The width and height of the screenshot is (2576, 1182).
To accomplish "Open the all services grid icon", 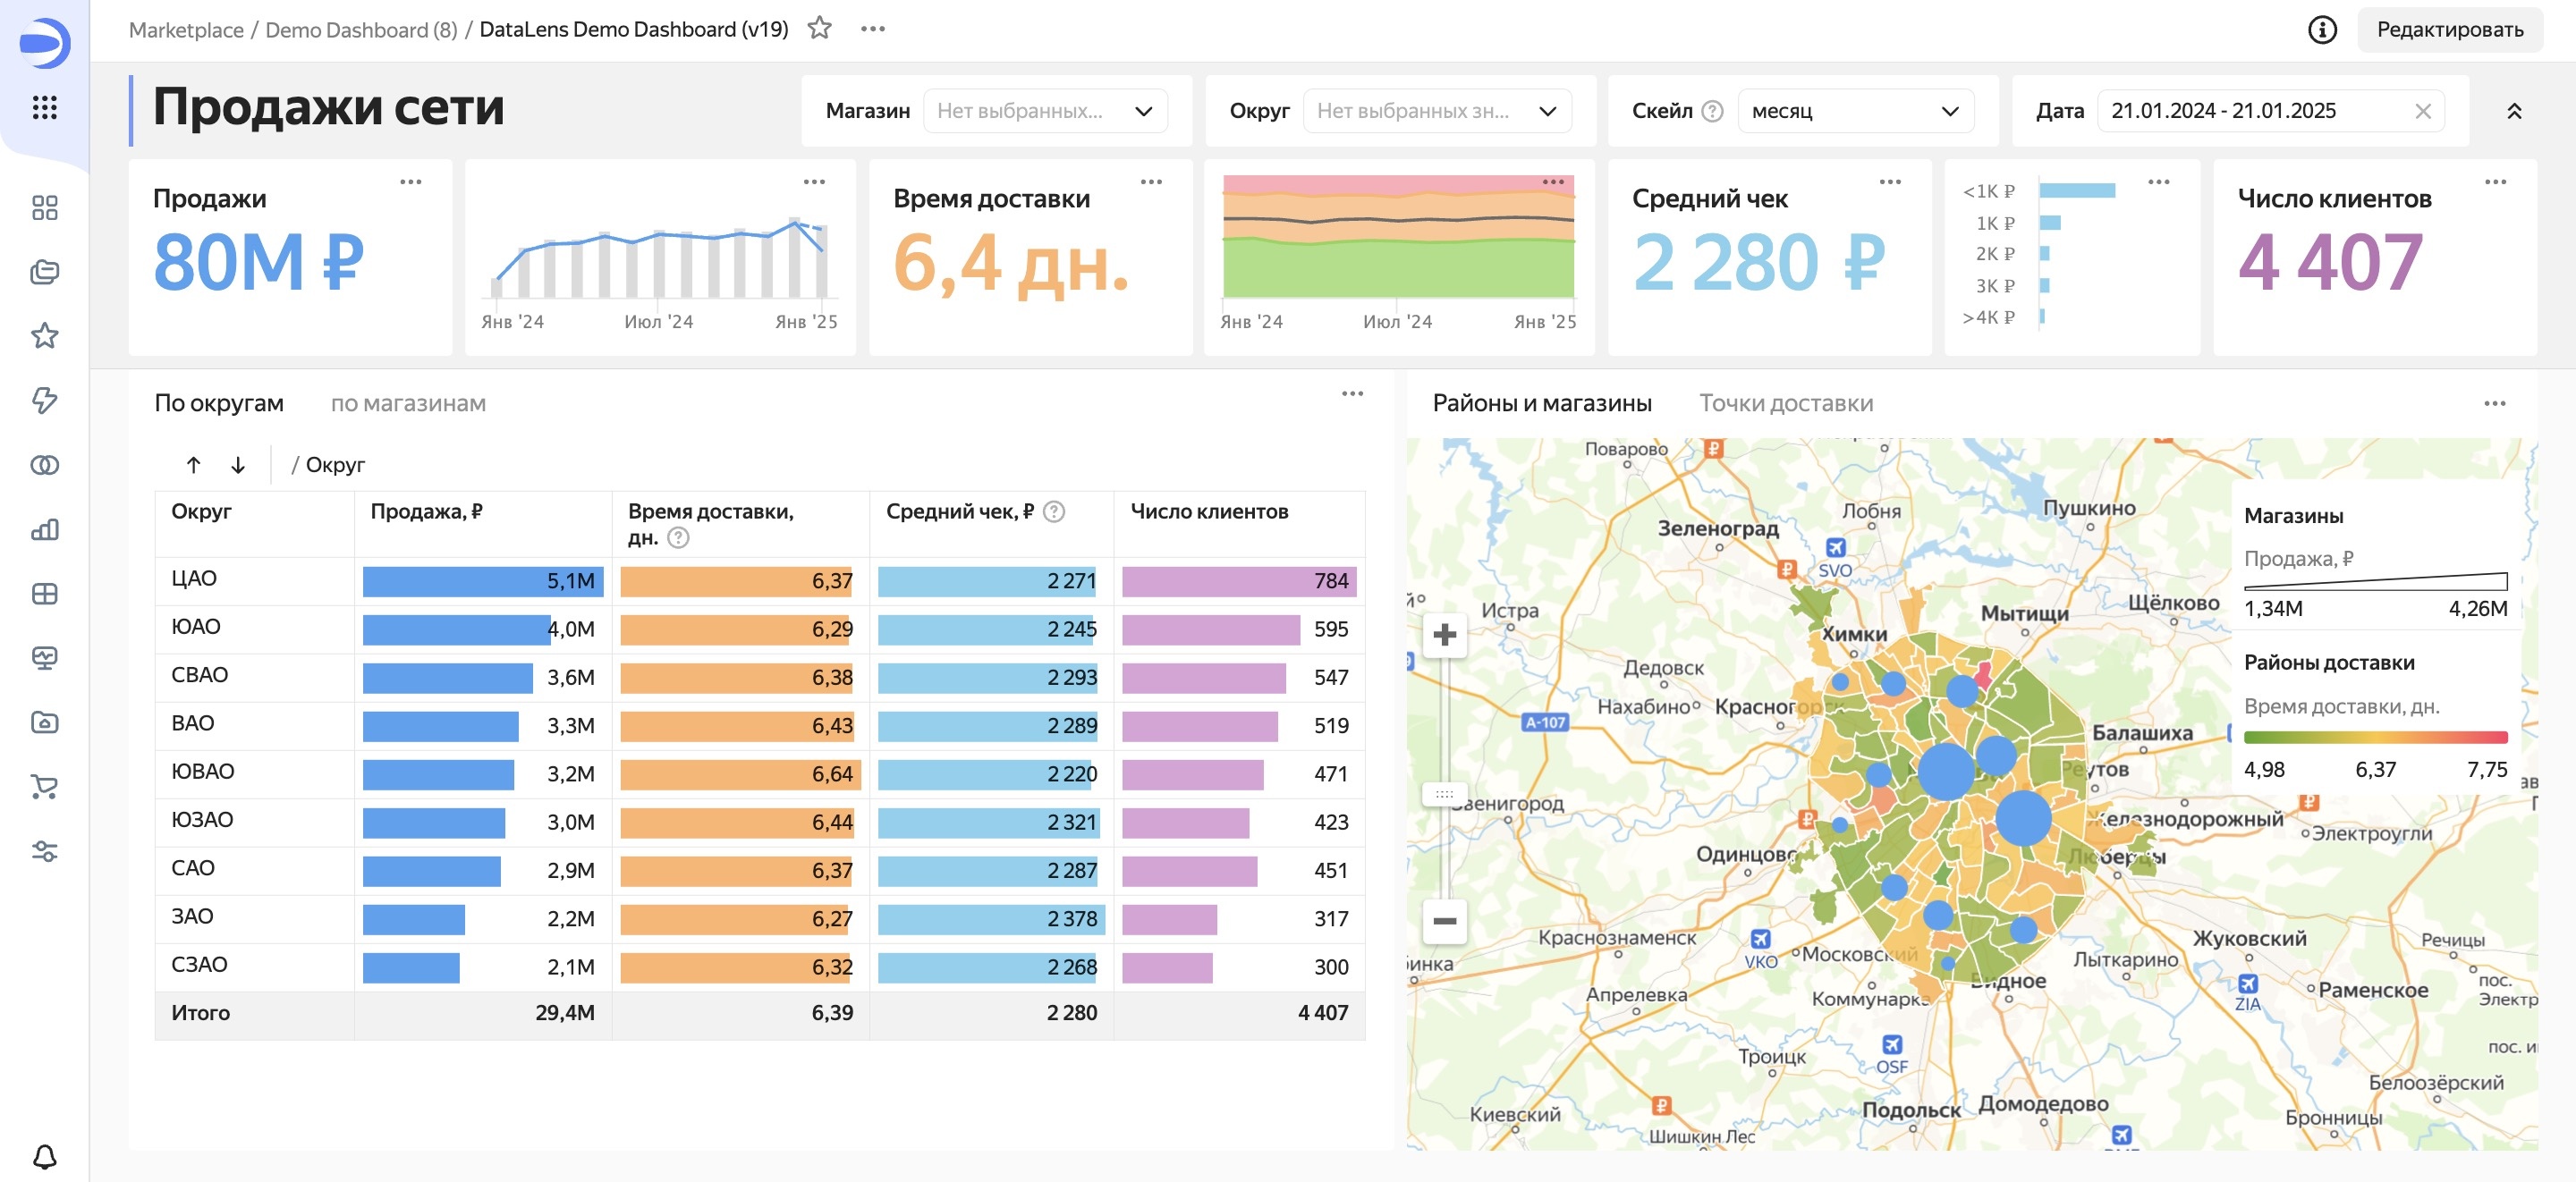I will coord(44,107).
